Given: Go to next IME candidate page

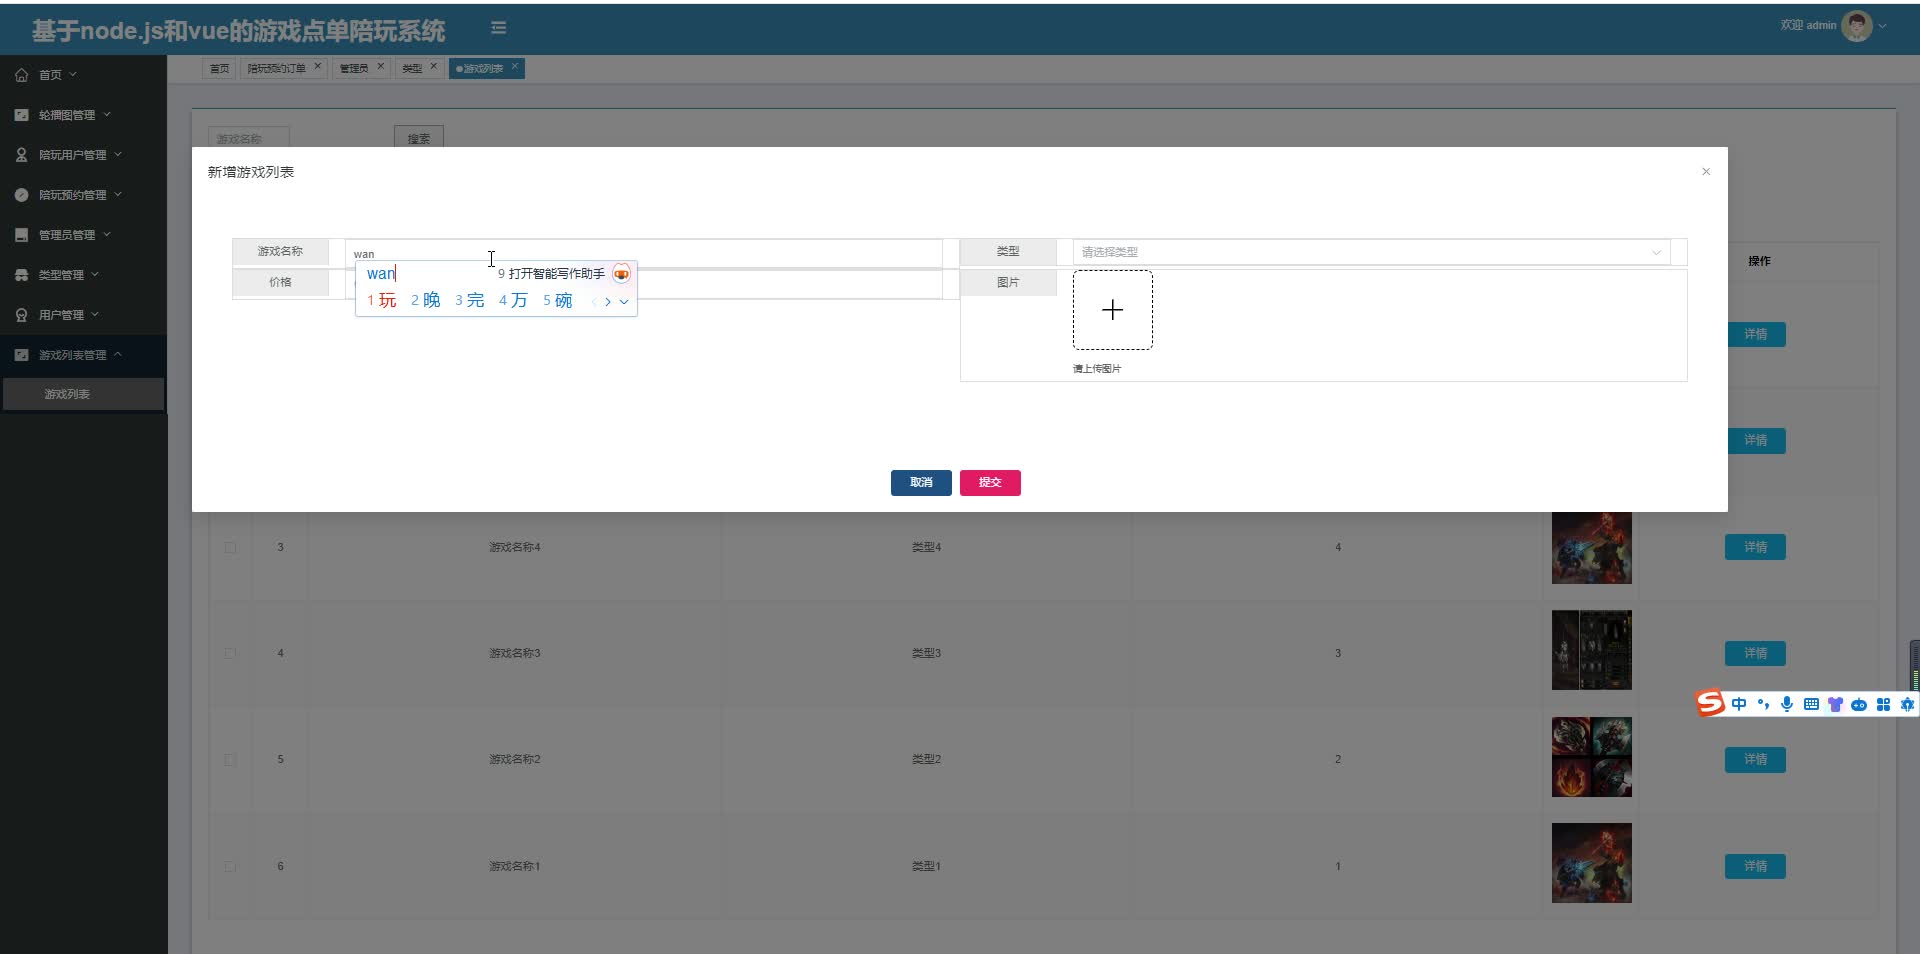Looking at the screenshot, I should (x=608, y=302).
